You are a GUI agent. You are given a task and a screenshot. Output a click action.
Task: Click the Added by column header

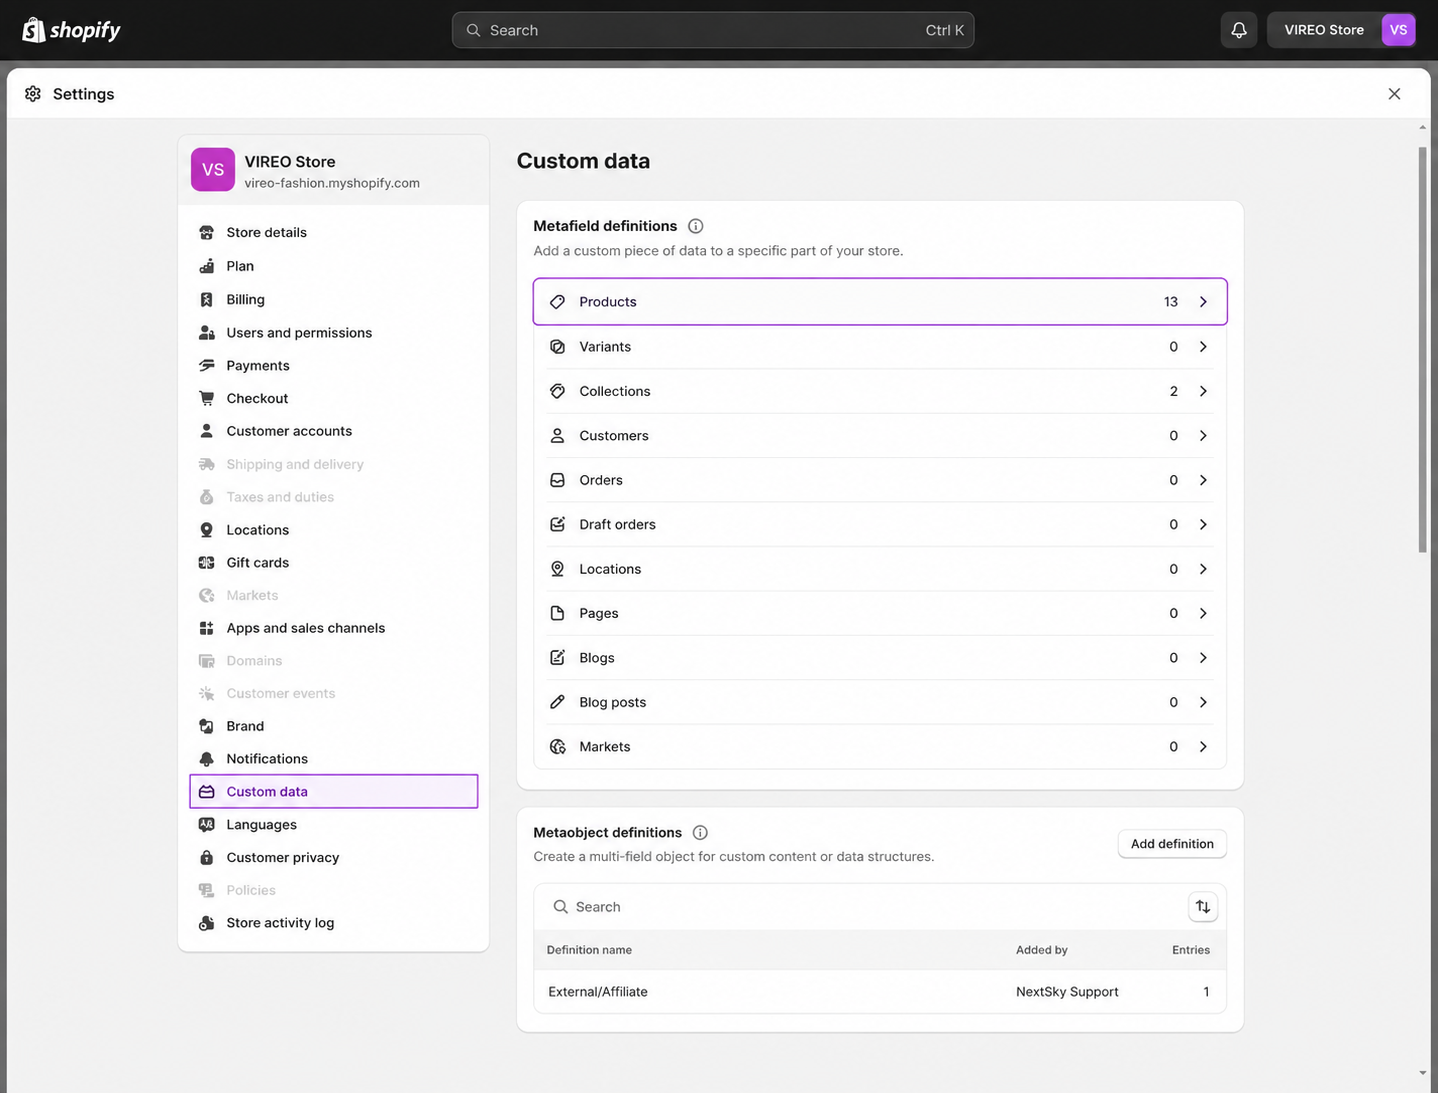click(1042, 950)
